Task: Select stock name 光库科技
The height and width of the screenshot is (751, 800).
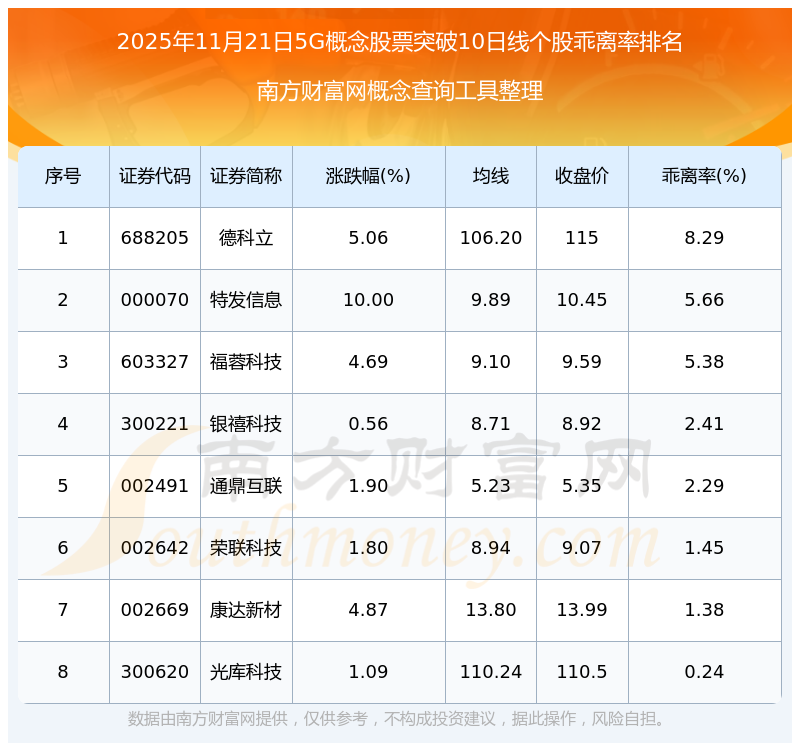Action: 246,672
